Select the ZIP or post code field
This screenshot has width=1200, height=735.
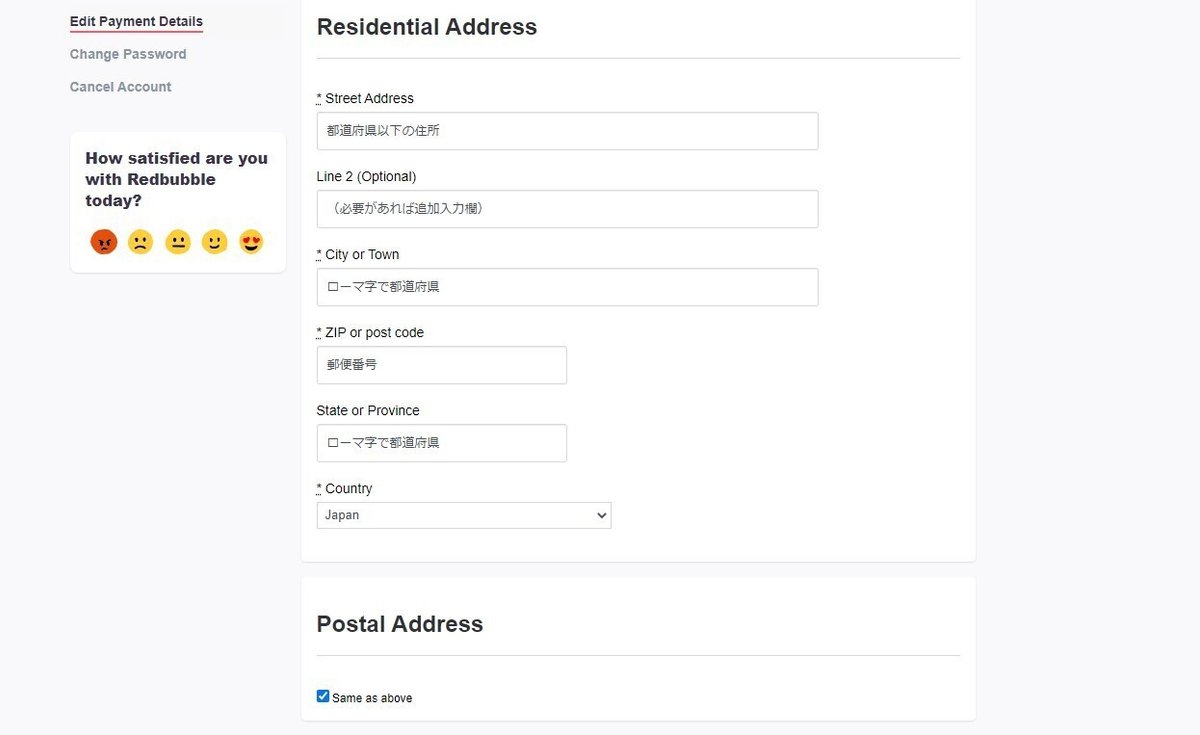click(x=441, y=365)
